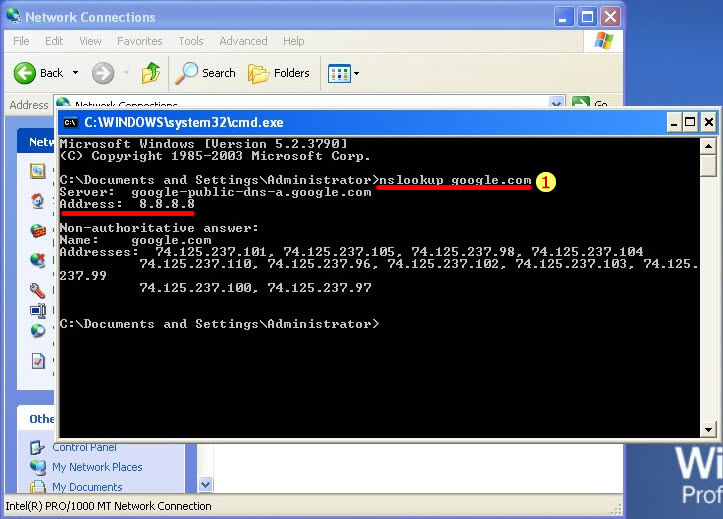
Task: Minimize the cmd.exe window
Action: 674,123
